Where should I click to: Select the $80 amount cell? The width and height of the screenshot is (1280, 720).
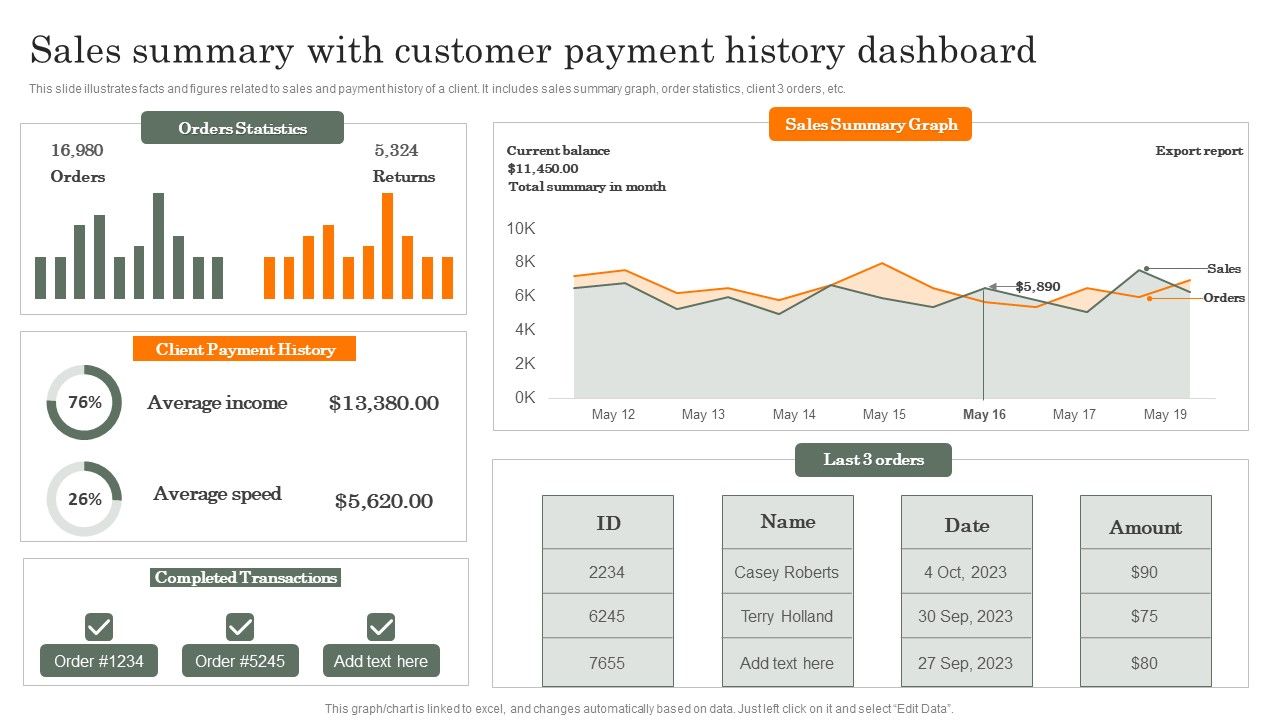(1146, 663)
